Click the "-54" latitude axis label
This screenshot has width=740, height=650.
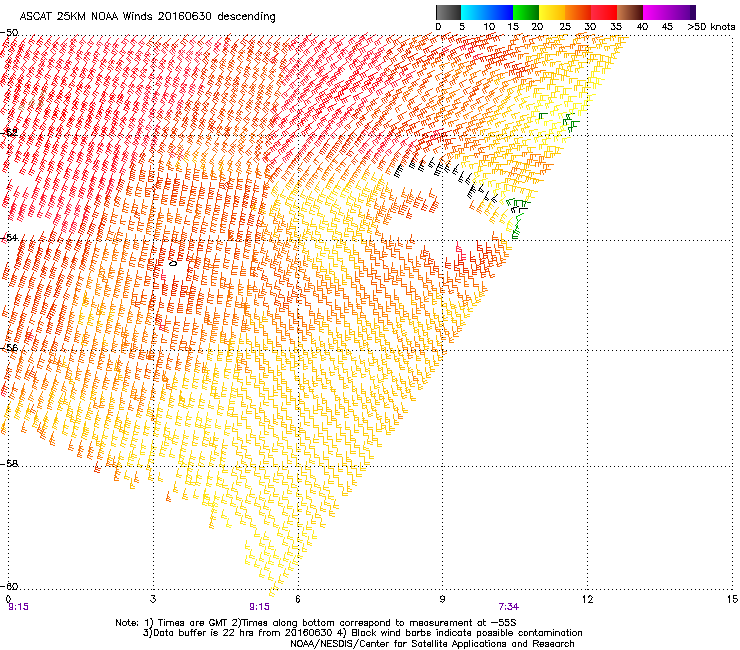(9, 237)
